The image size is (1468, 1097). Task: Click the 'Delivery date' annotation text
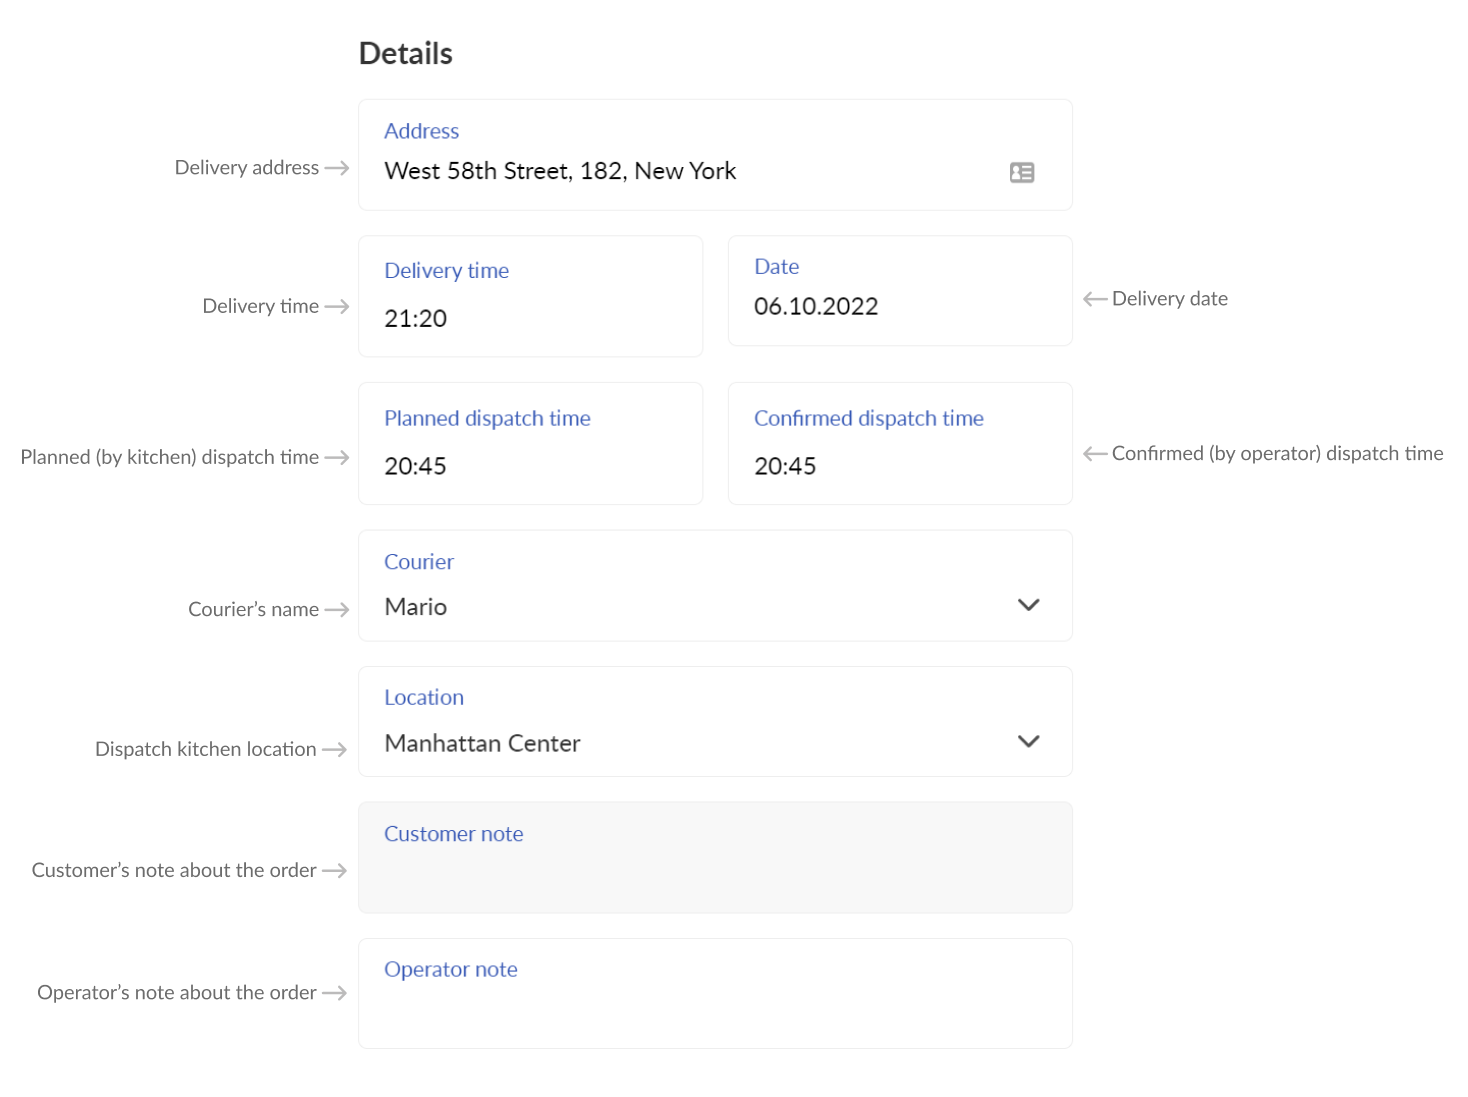(x=1170, y=299)
